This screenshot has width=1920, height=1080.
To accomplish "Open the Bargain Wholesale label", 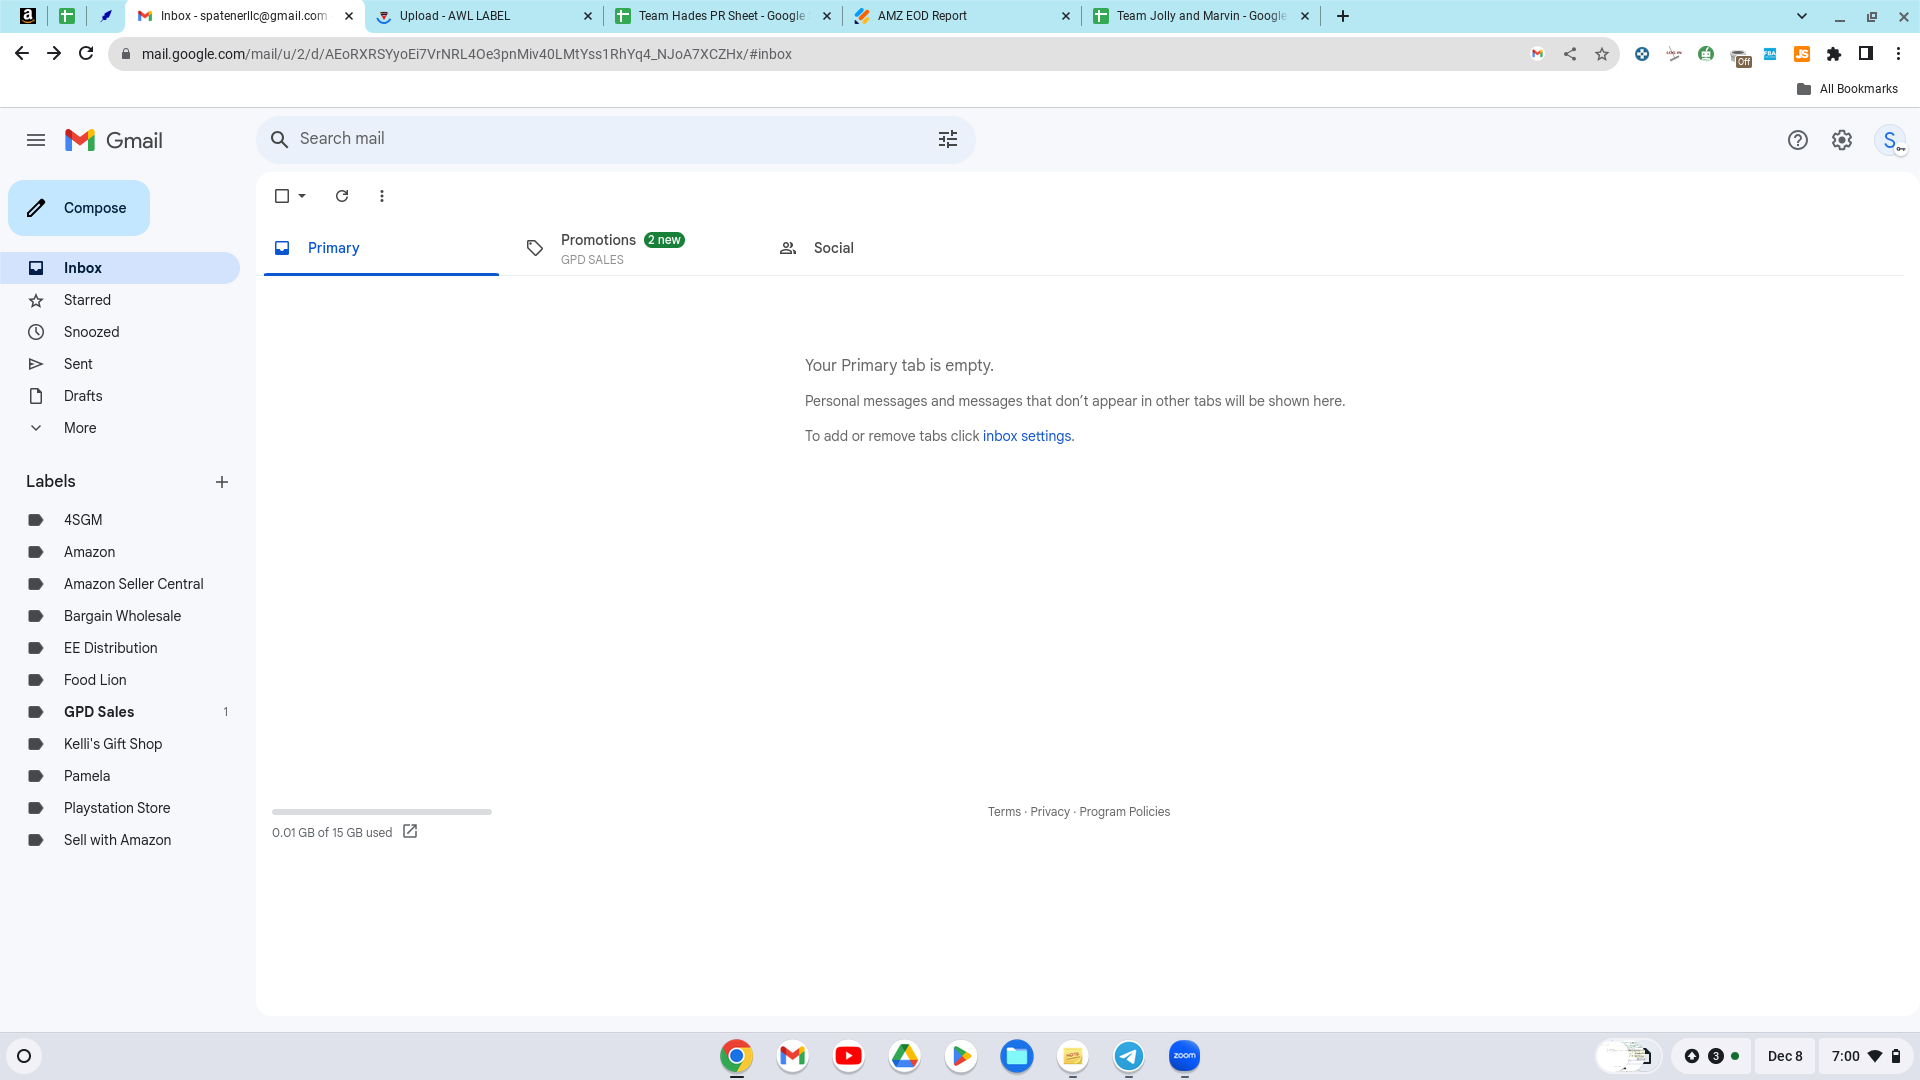I will (120, 616).
